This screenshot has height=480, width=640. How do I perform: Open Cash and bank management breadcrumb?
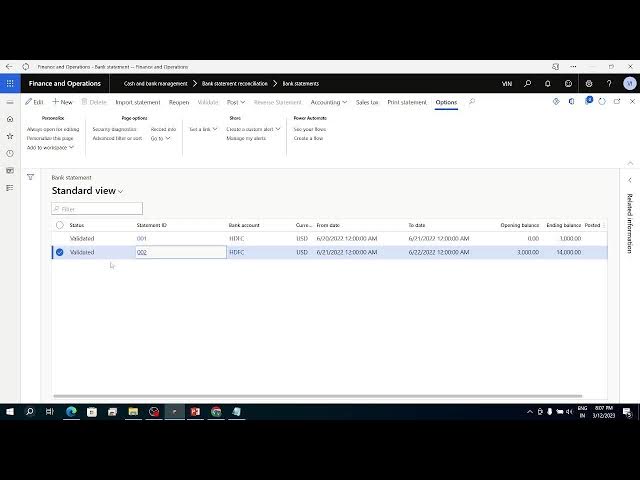click(x=156, y=84)
